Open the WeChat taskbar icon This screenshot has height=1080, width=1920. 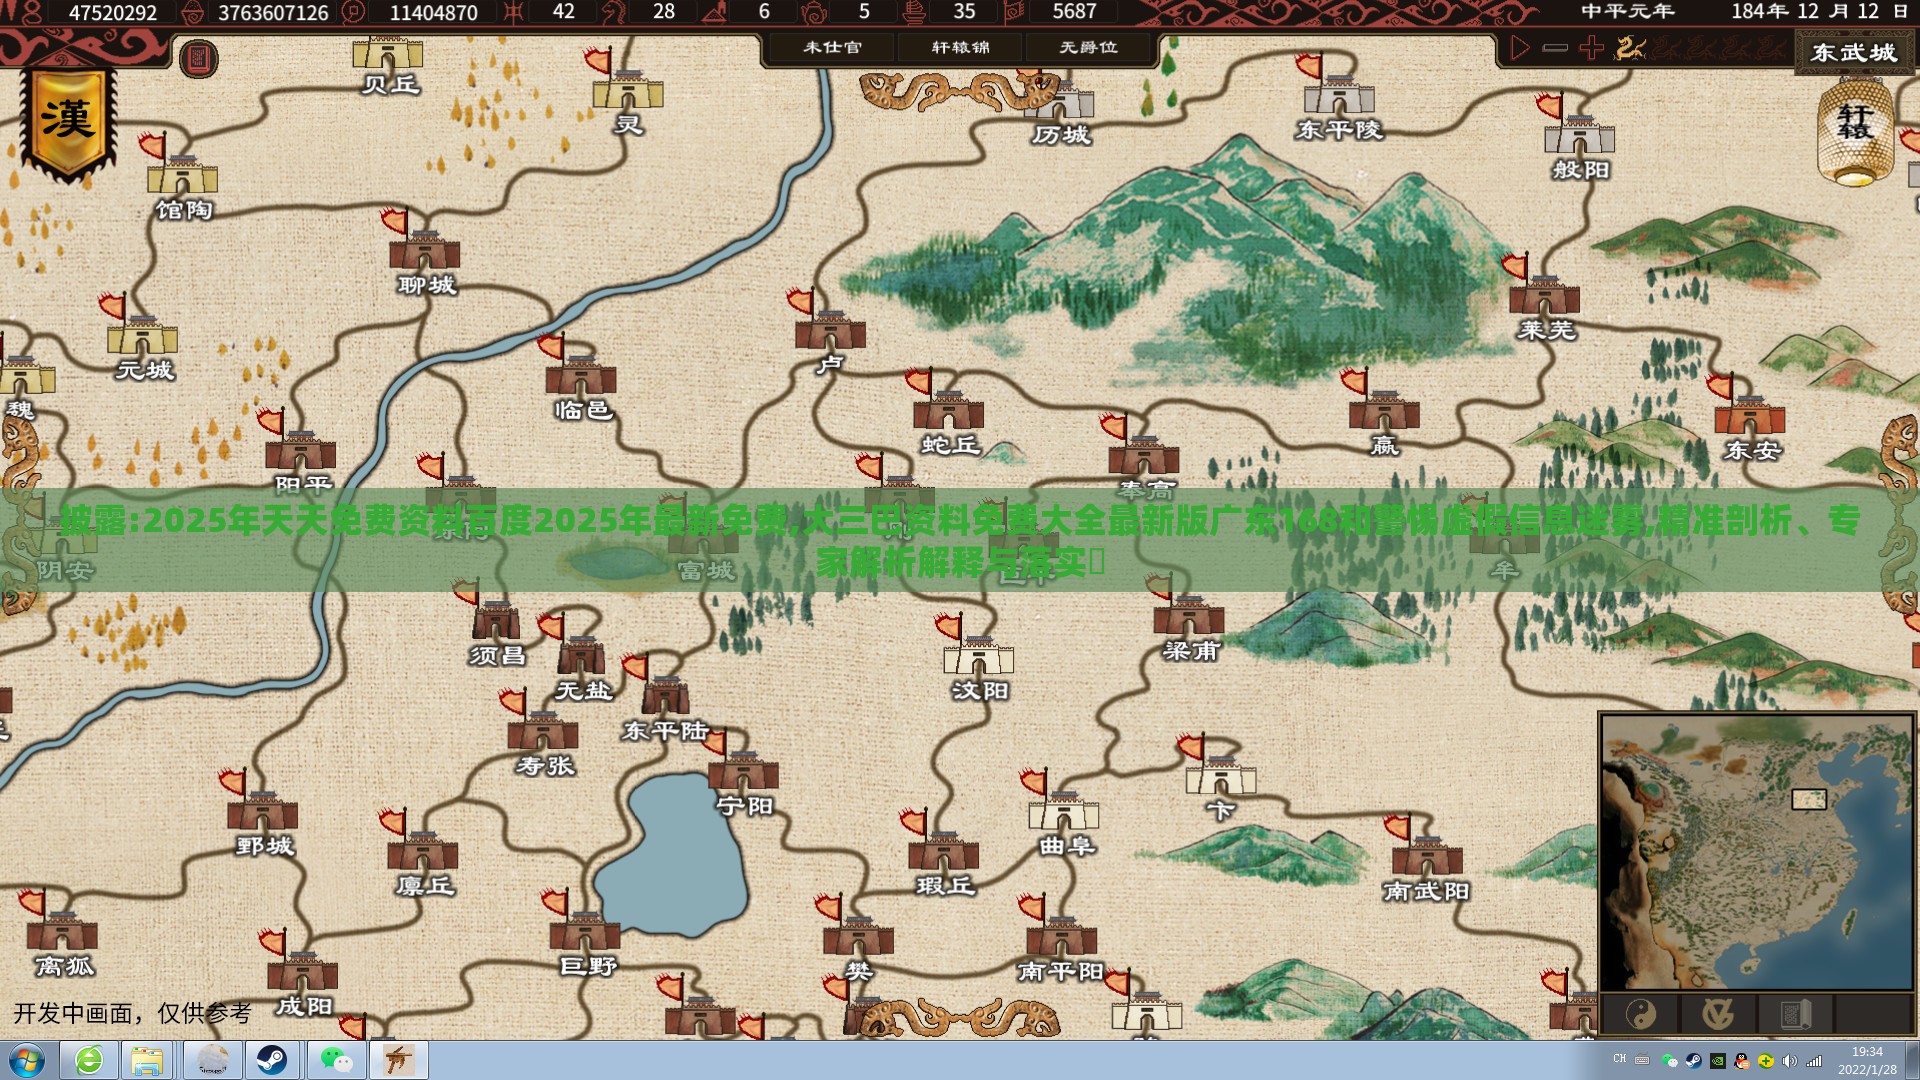pos(336,1060)
